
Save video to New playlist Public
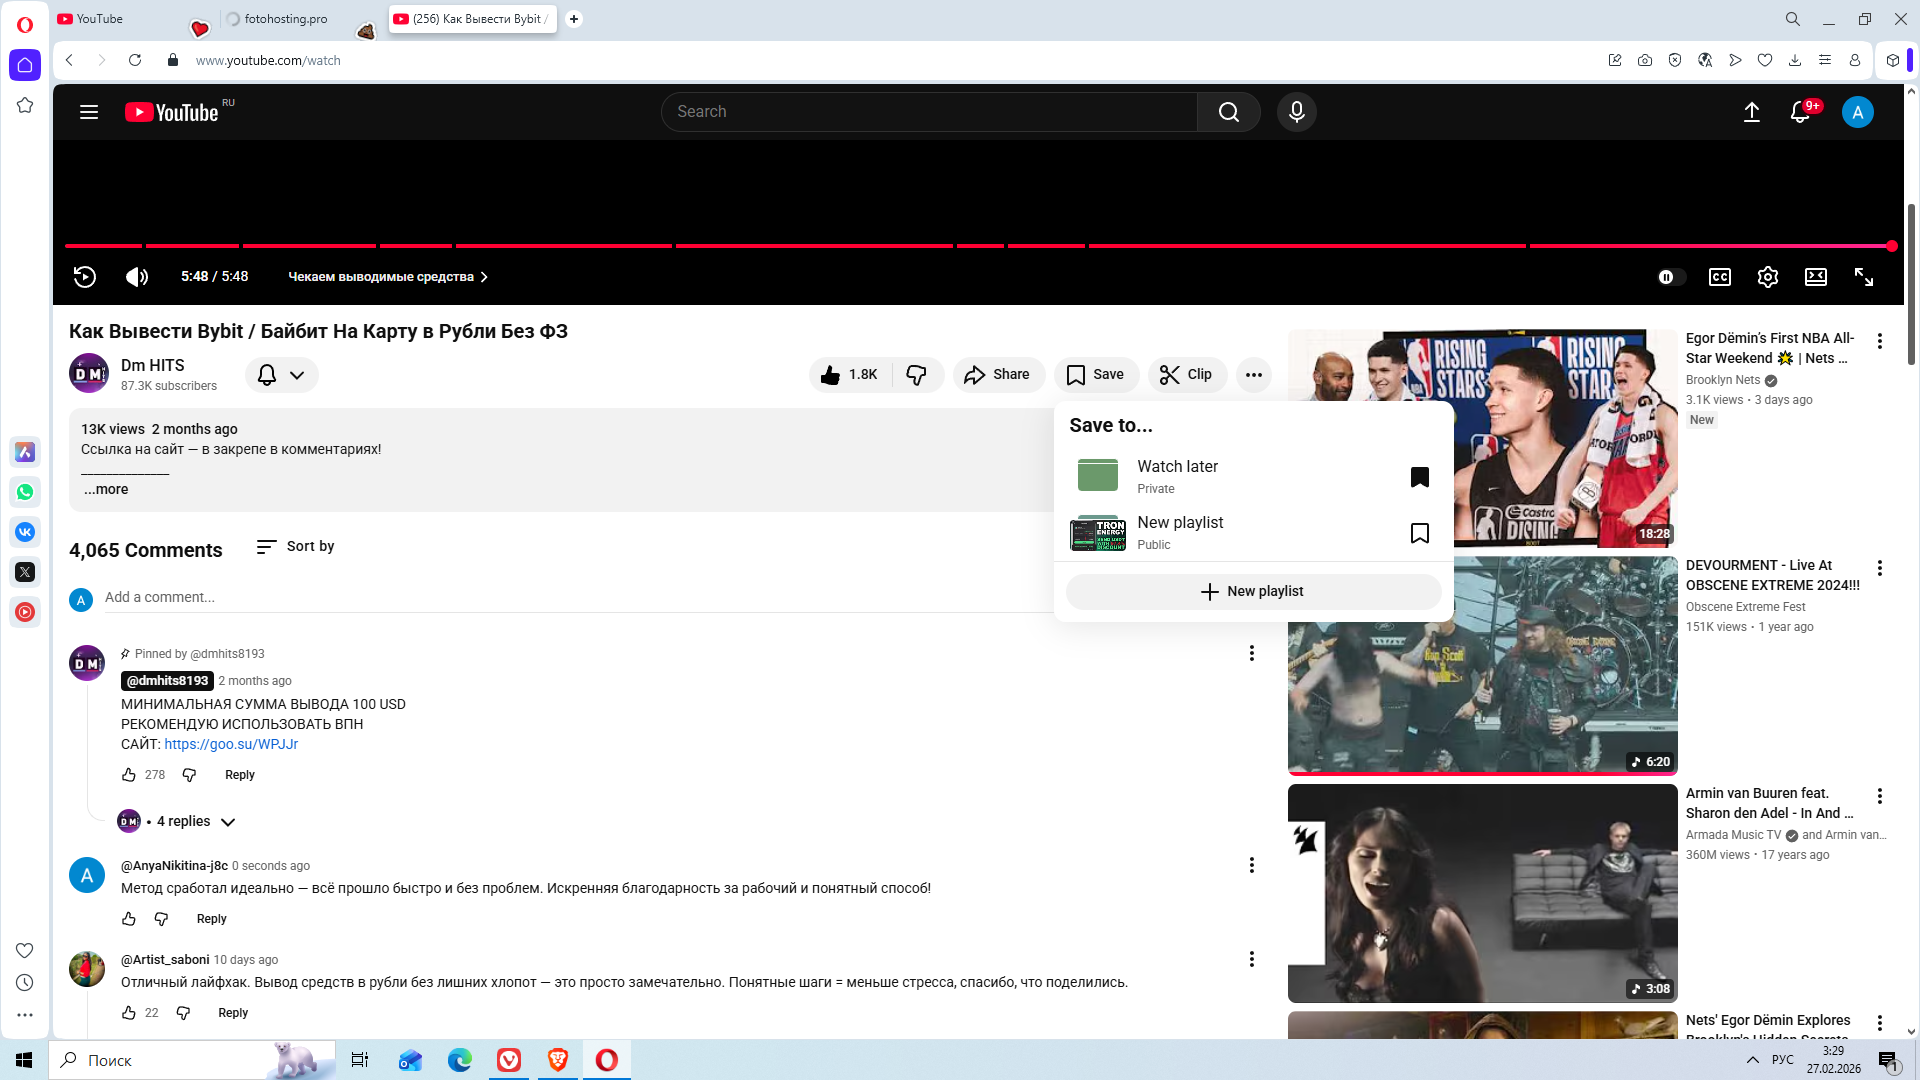coord(1419,533)
